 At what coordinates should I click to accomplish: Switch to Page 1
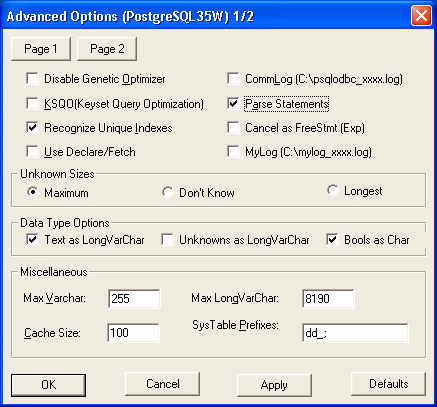point(41,49)
